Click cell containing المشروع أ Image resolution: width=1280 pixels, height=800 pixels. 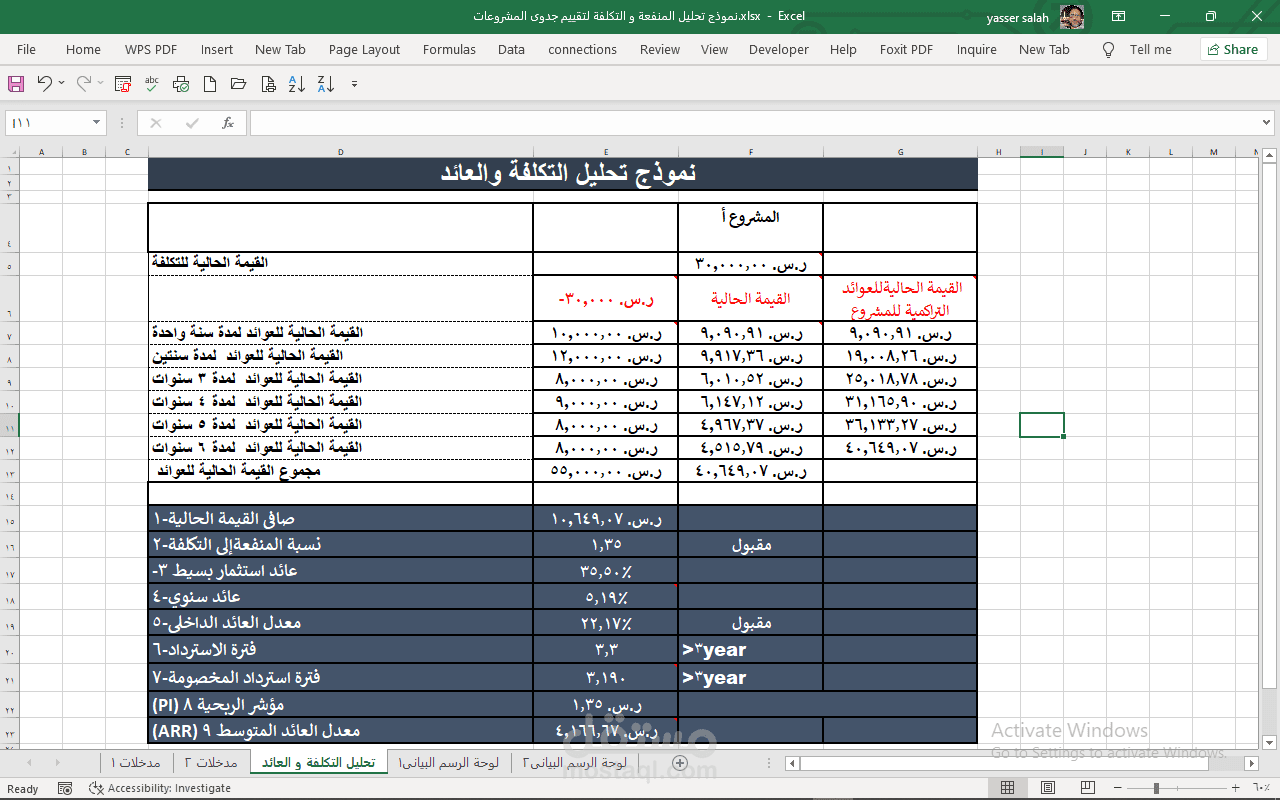[751, 228]
